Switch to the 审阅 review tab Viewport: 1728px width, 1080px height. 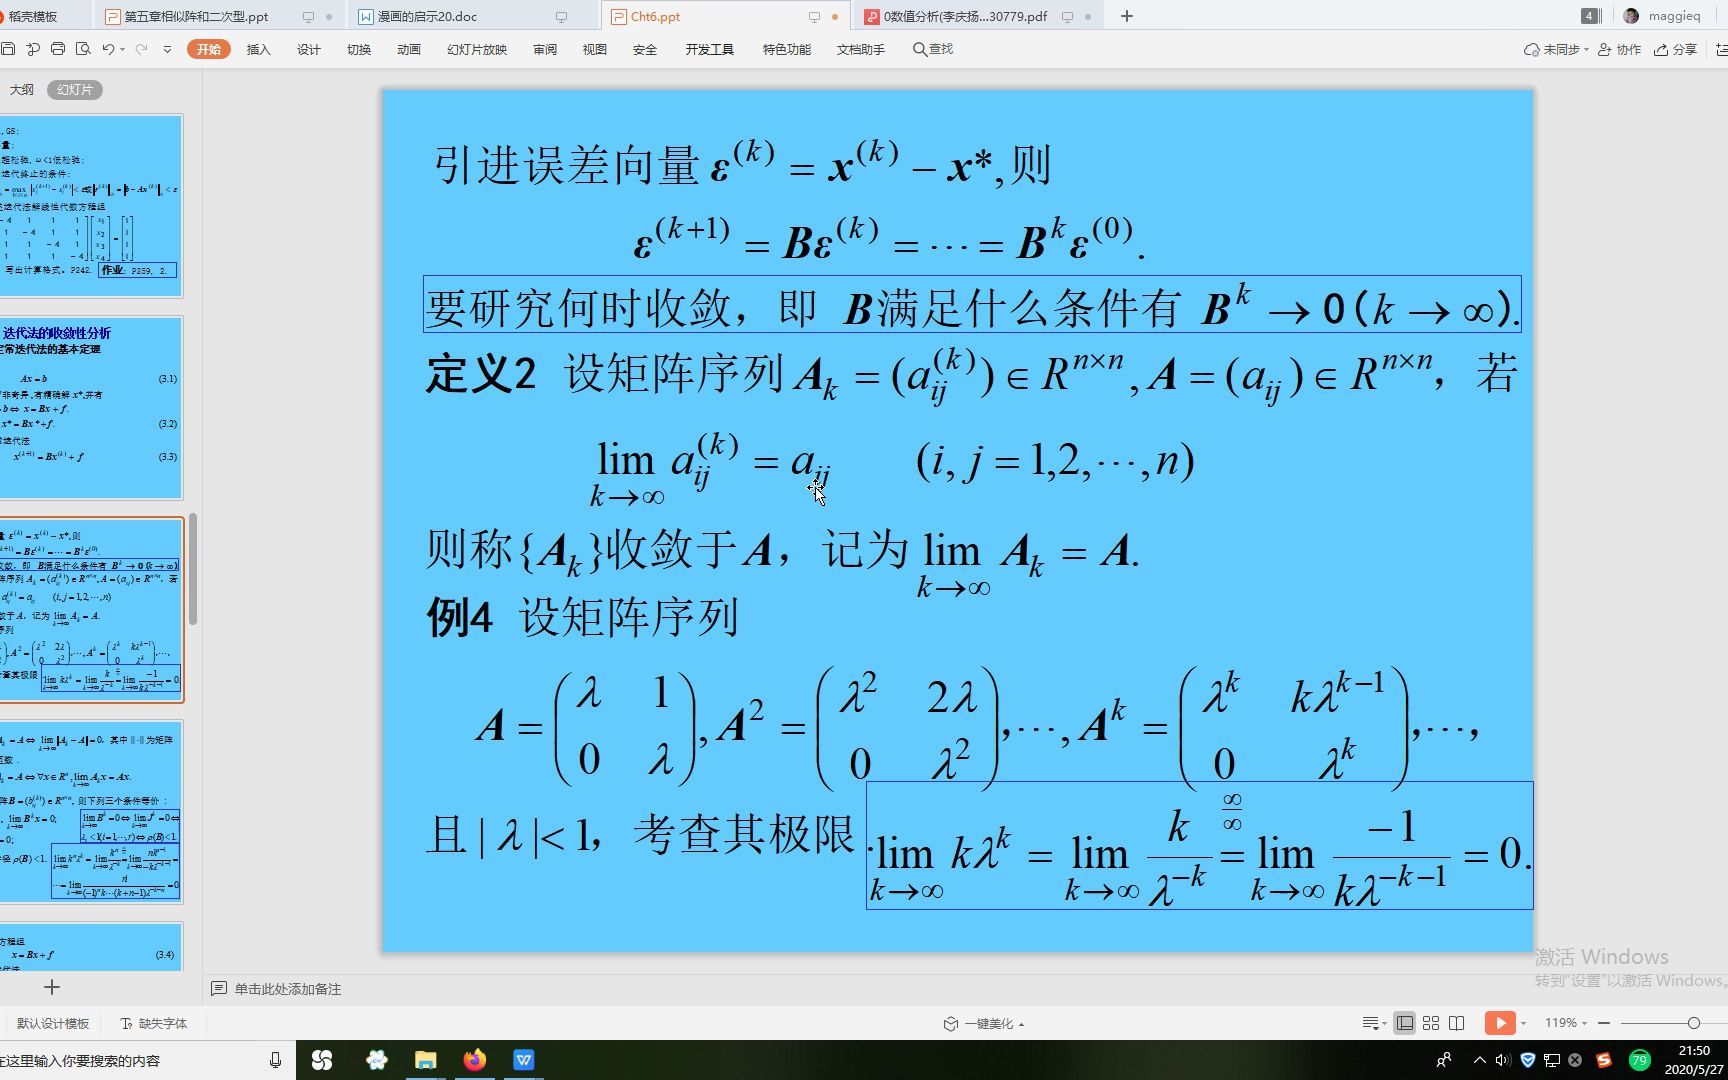[545, 49]
